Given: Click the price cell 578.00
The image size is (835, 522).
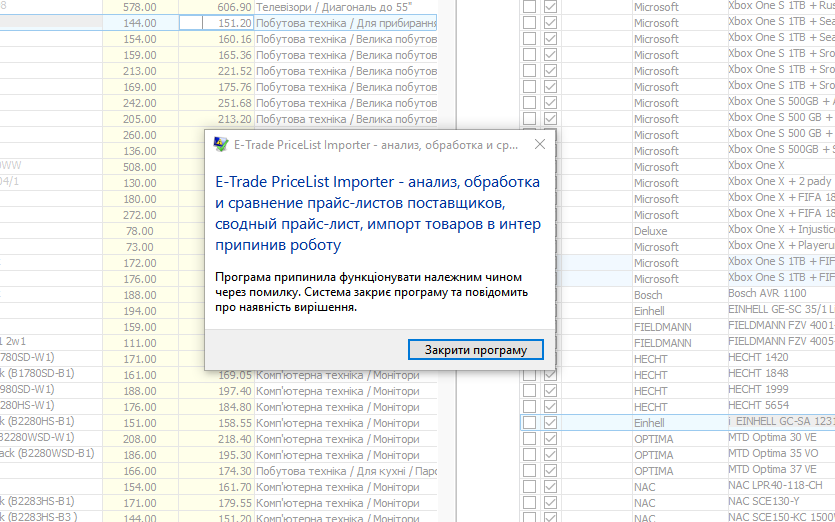Looking at the screenshot, I should click(140, 7).
